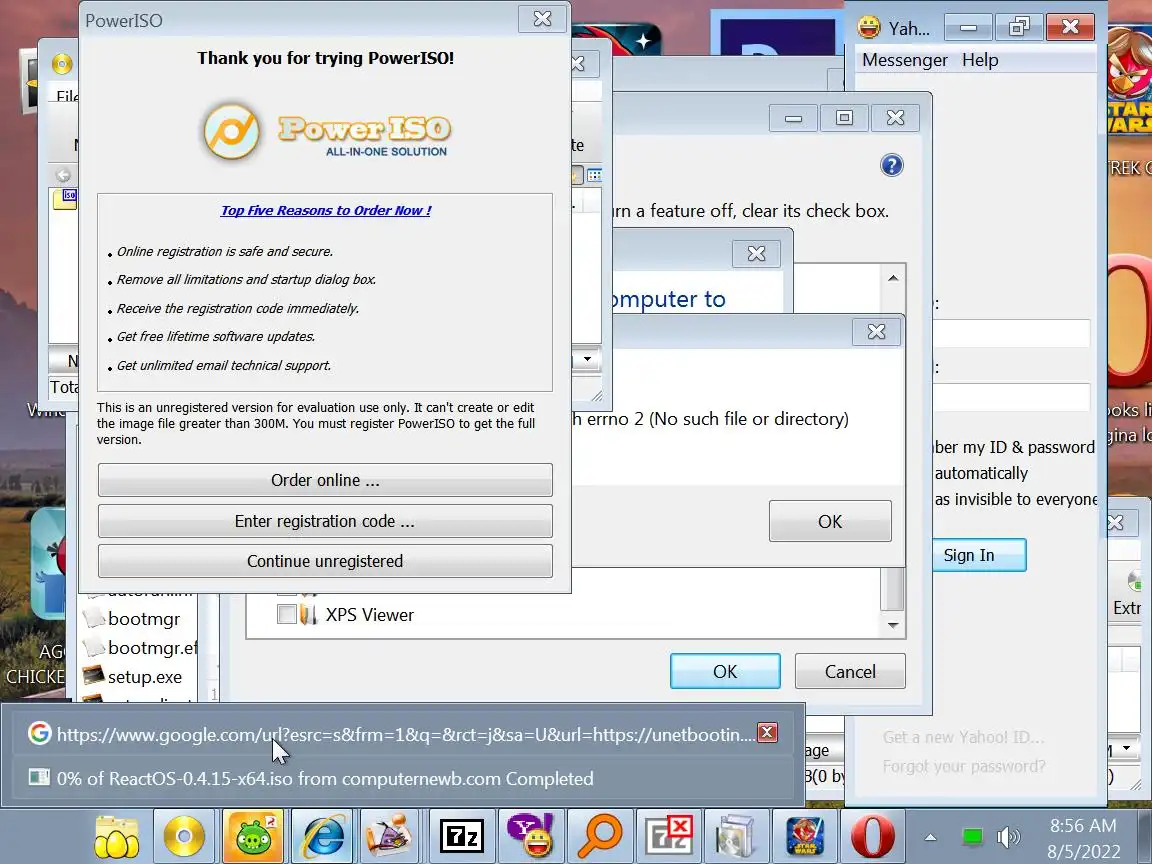1152x864 pixels.
Task: Switch to Yahoo Messenger in the taskbar
Action: tap(530, 835)
